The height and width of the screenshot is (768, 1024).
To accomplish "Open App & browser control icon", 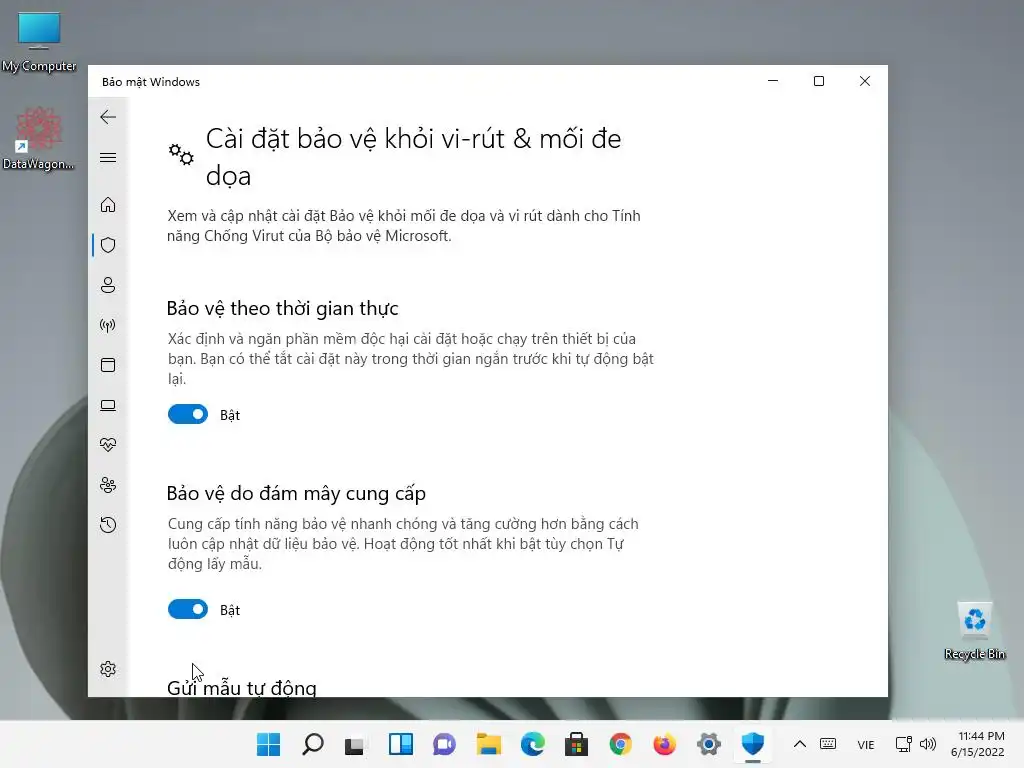I will click(x=108, y=365).
